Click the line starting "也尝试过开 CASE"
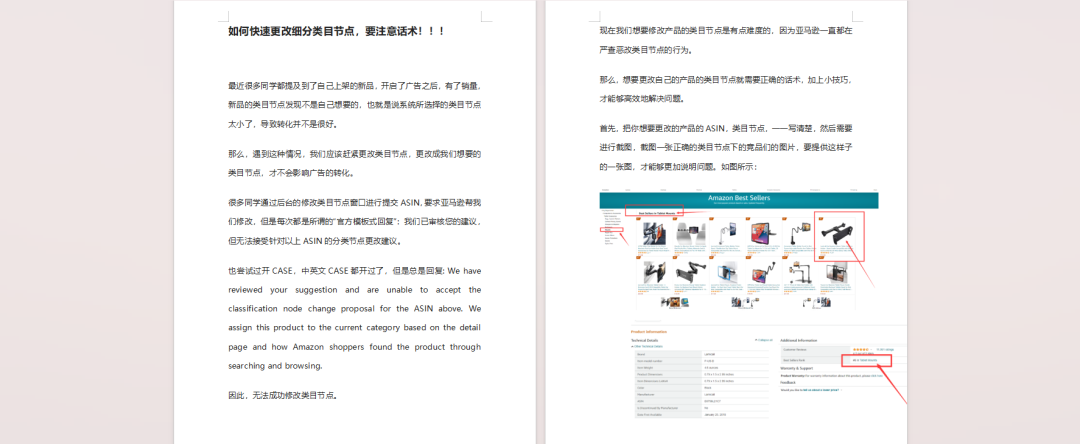 click(354, 271)
